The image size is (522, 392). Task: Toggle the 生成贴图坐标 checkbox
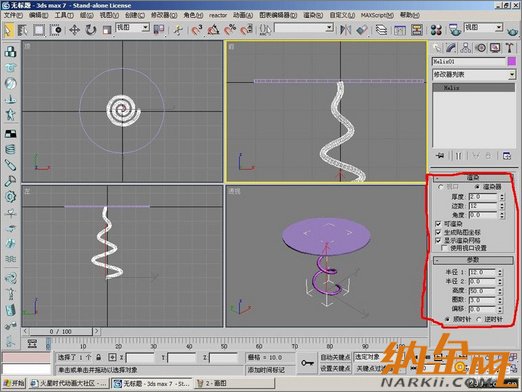pos(438,232)
